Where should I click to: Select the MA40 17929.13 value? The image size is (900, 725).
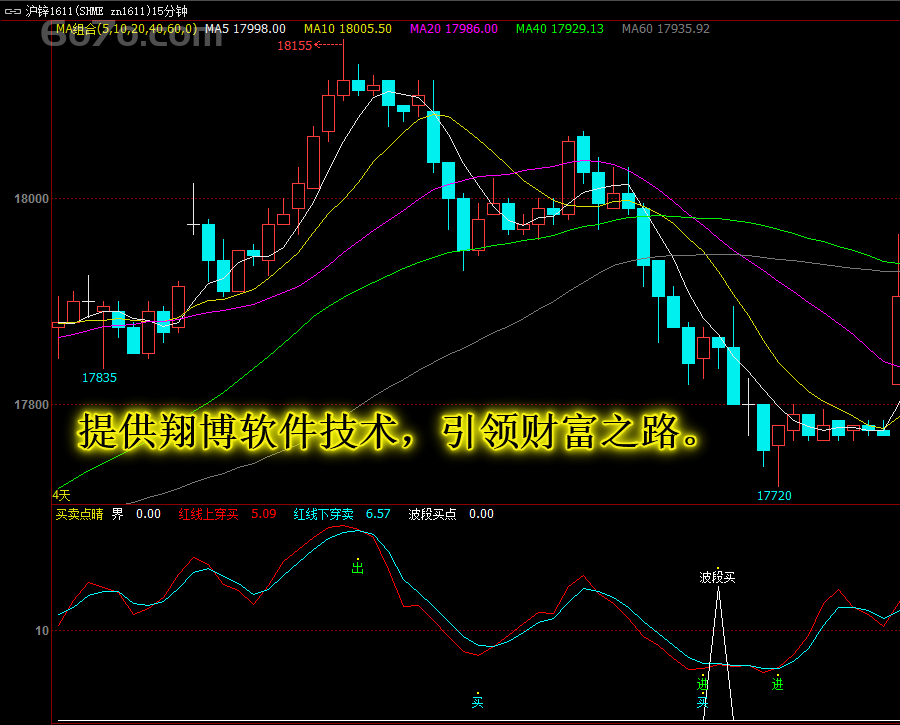click(x=560, y=28)
